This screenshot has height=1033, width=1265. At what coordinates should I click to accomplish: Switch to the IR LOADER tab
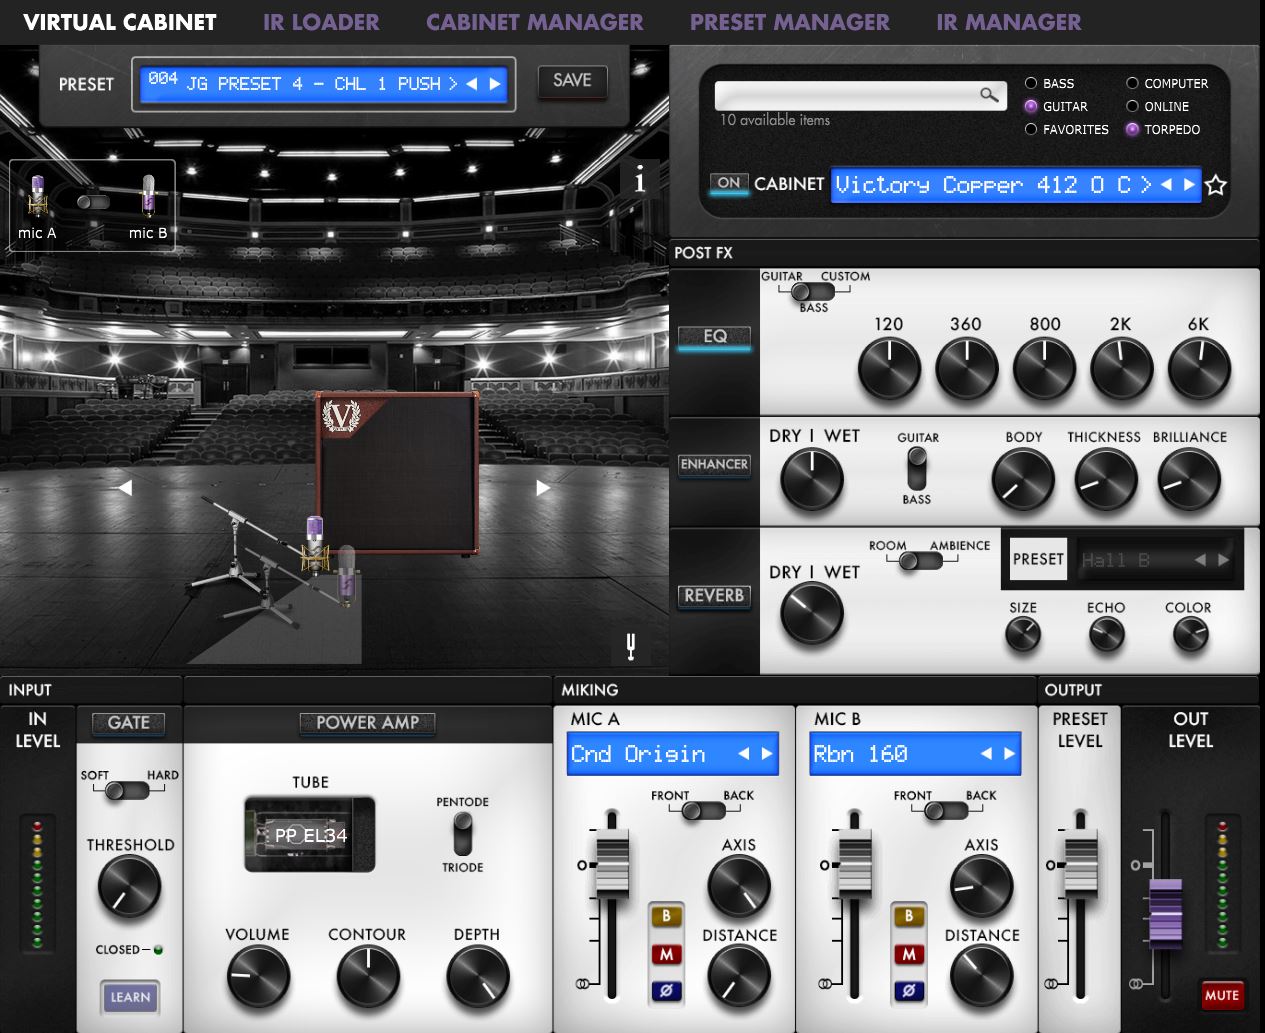point(321,22)
